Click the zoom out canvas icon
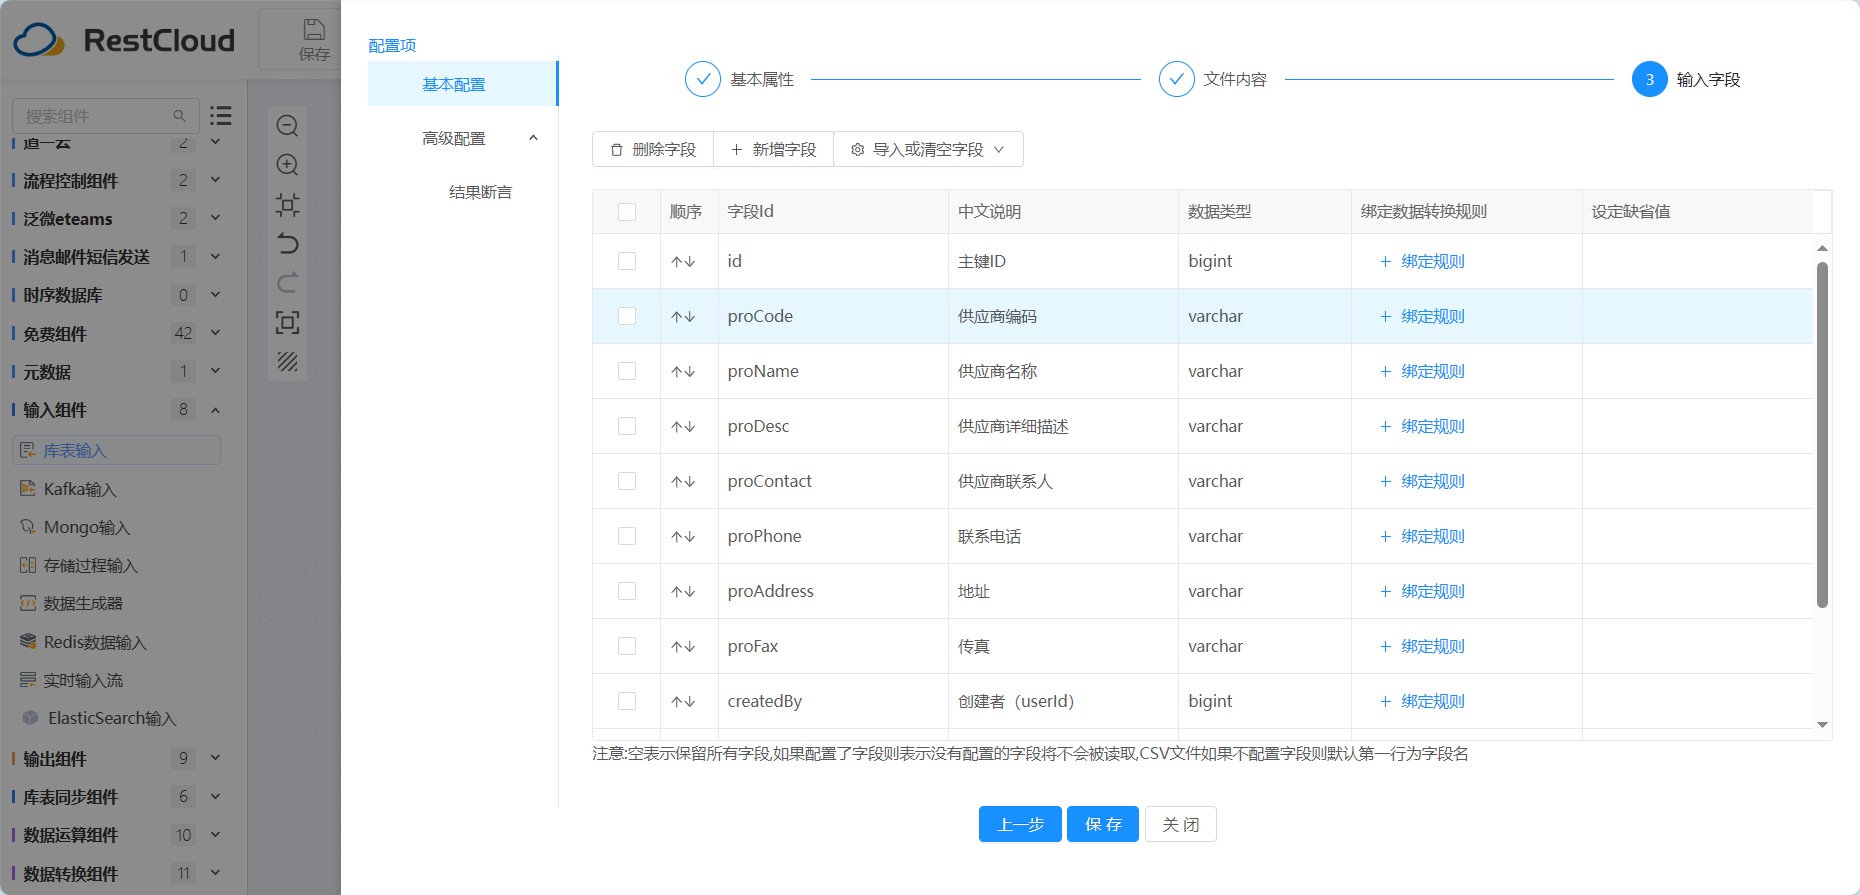 click(287, 126)
